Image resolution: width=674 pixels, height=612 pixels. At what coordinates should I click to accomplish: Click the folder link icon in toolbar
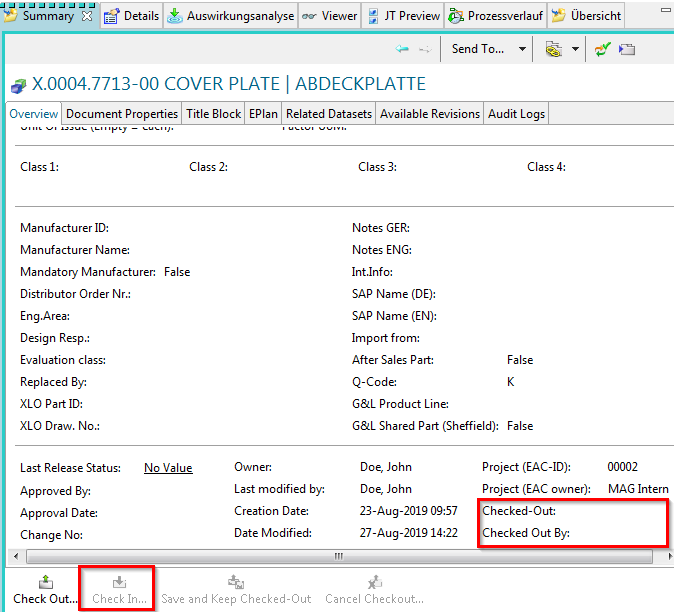point(553,49)
